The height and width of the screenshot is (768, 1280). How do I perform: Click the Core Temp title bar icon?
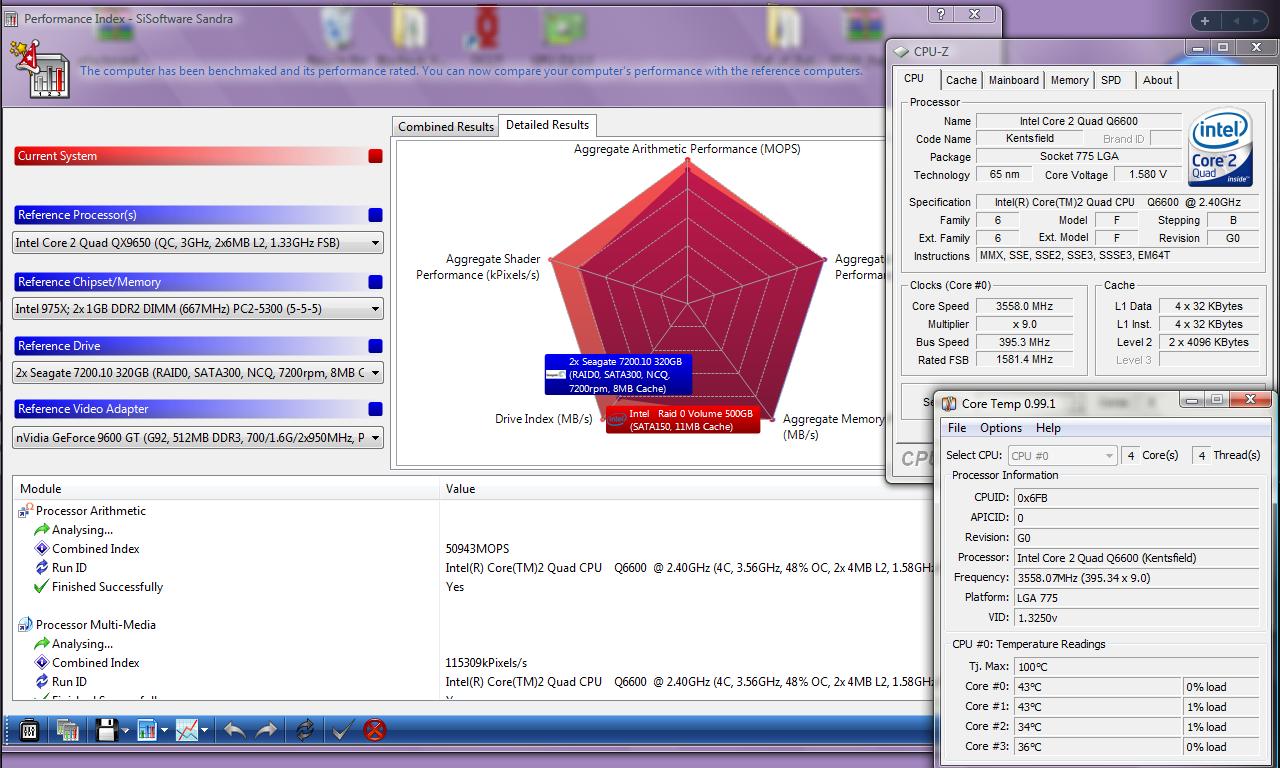(949, 404)
